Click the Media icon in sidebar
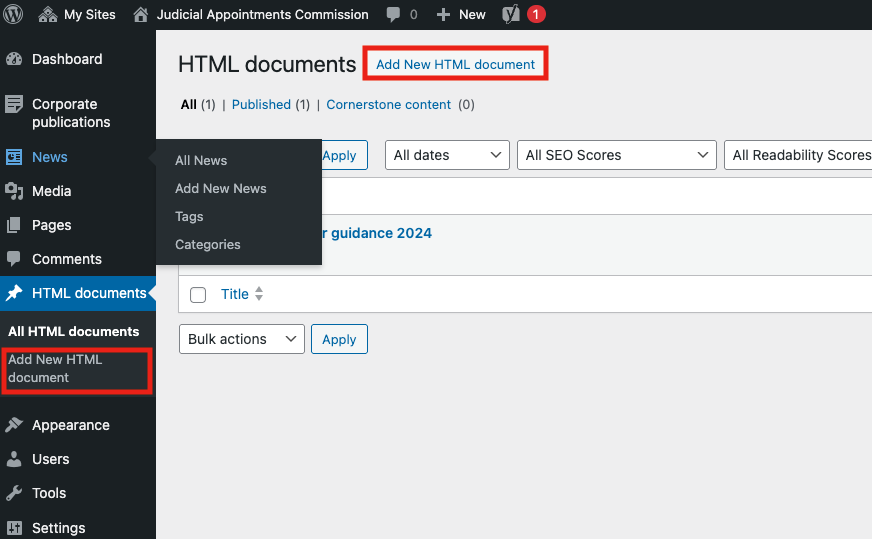872x539 pixels. tap(14, 191)
